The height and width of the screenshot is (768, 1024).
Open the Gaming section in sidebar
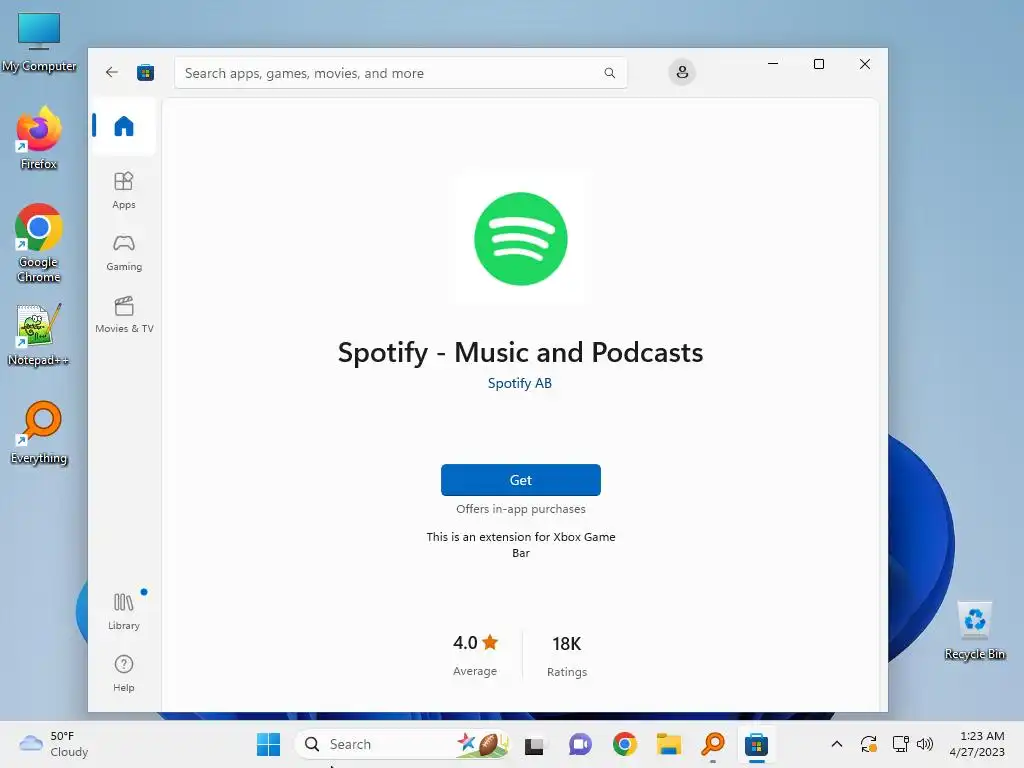124,253
